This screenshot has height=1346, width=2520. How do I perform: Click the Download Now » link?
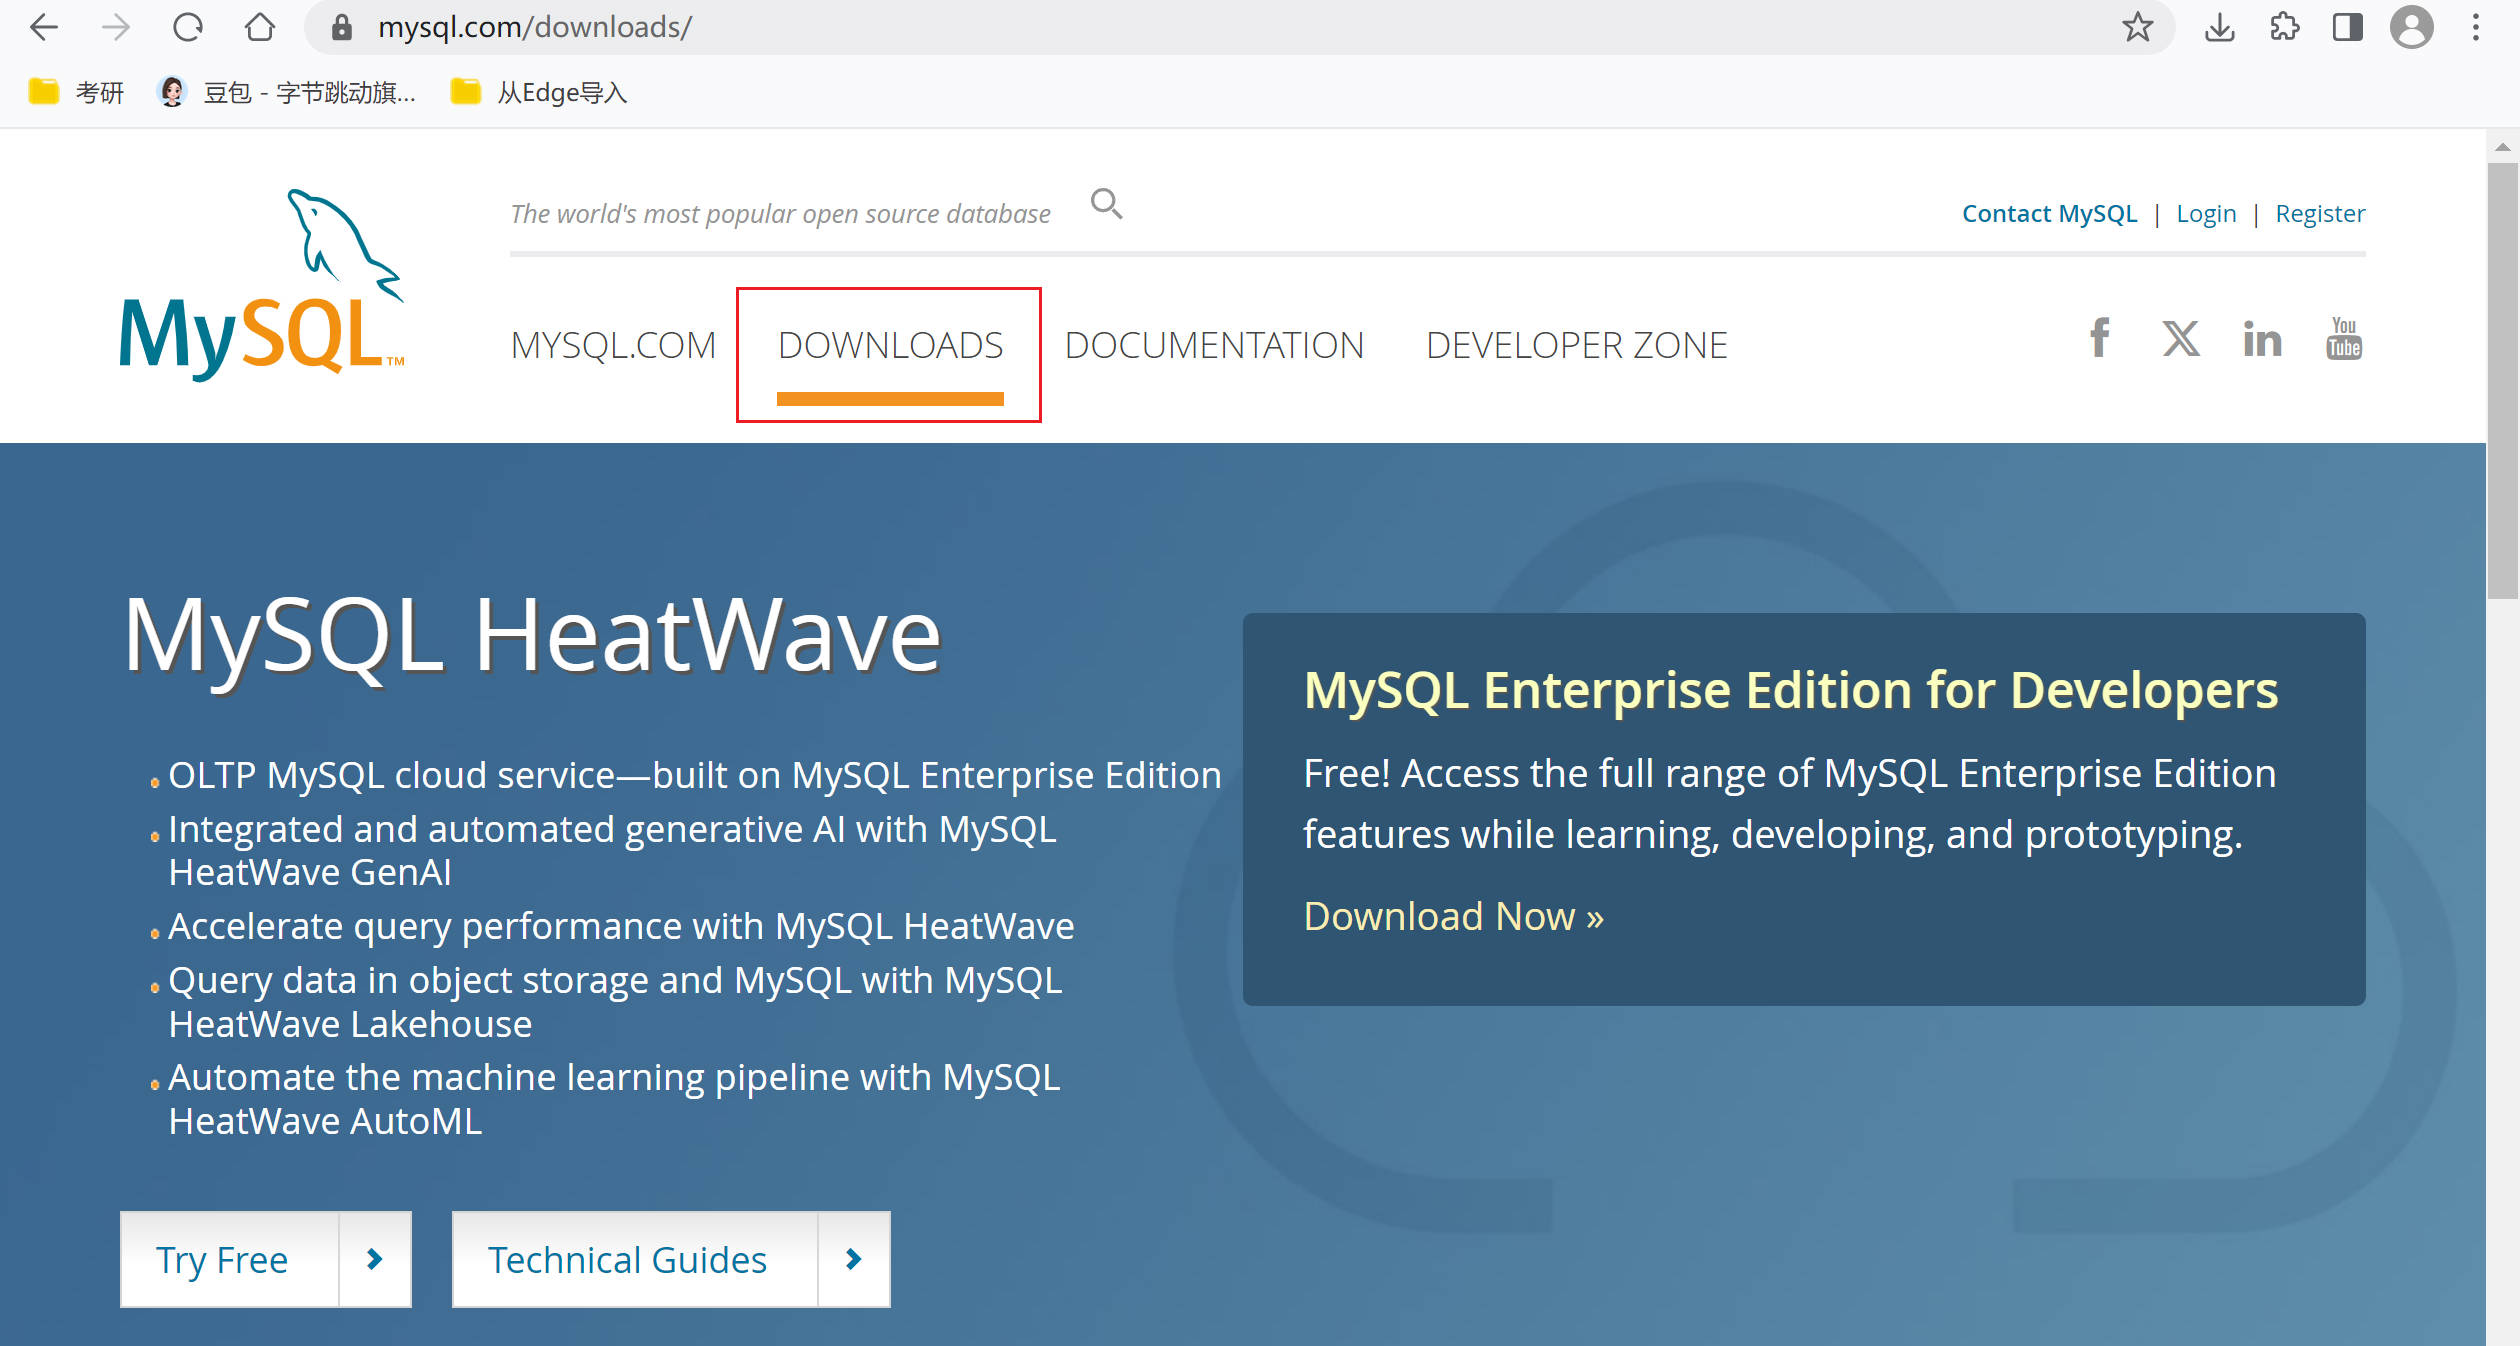(x=1453, y=916)
